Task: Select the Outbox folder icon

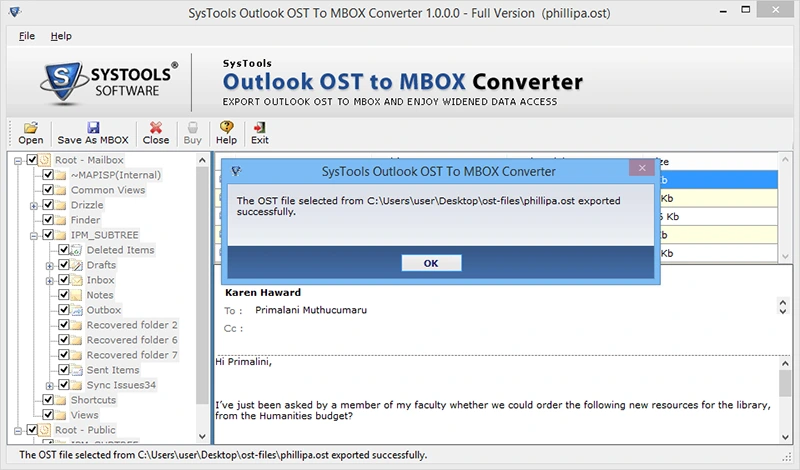Action: 76,310
